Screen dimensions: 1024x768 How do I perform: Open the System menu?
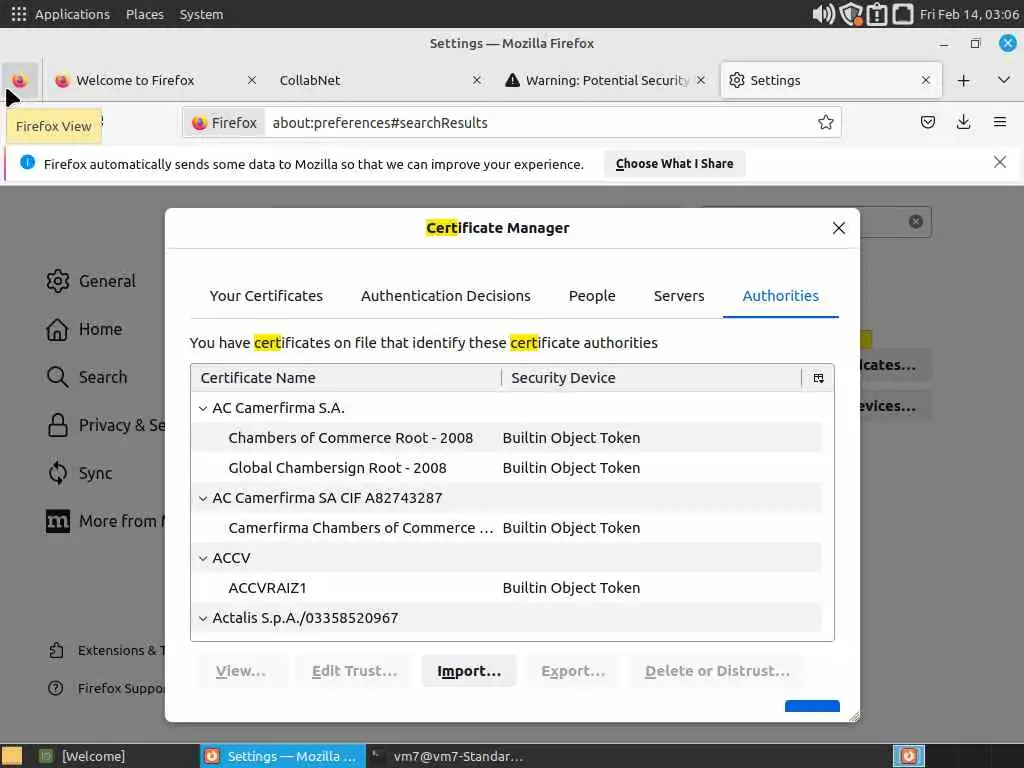point(201,14)
